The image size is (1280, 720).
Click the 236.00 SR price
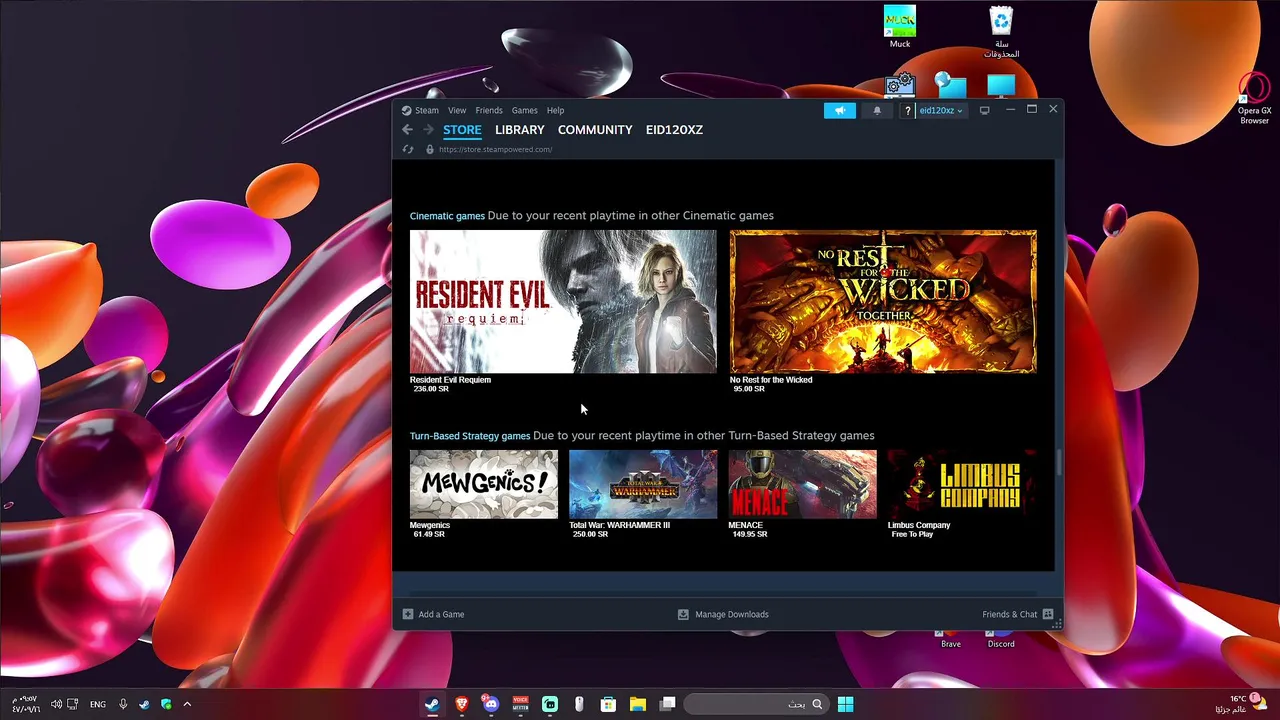[x=431, y=389]
